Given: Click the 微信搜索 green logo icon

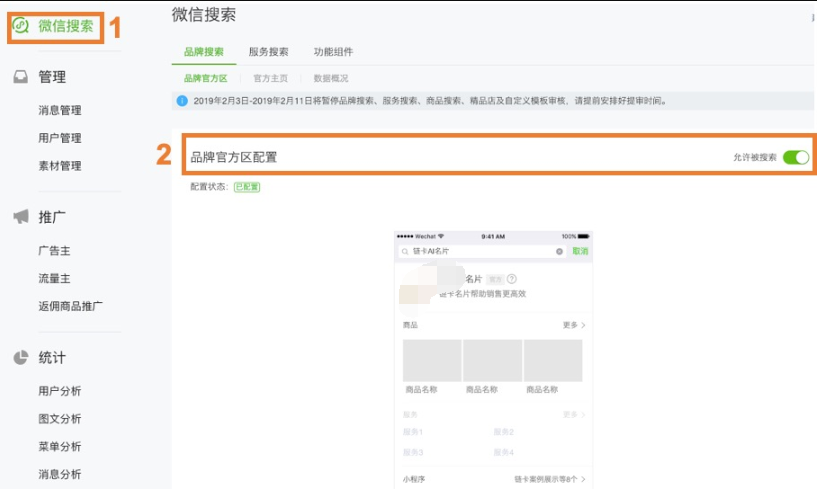Looking at the screenshot, I should (21, 25).
